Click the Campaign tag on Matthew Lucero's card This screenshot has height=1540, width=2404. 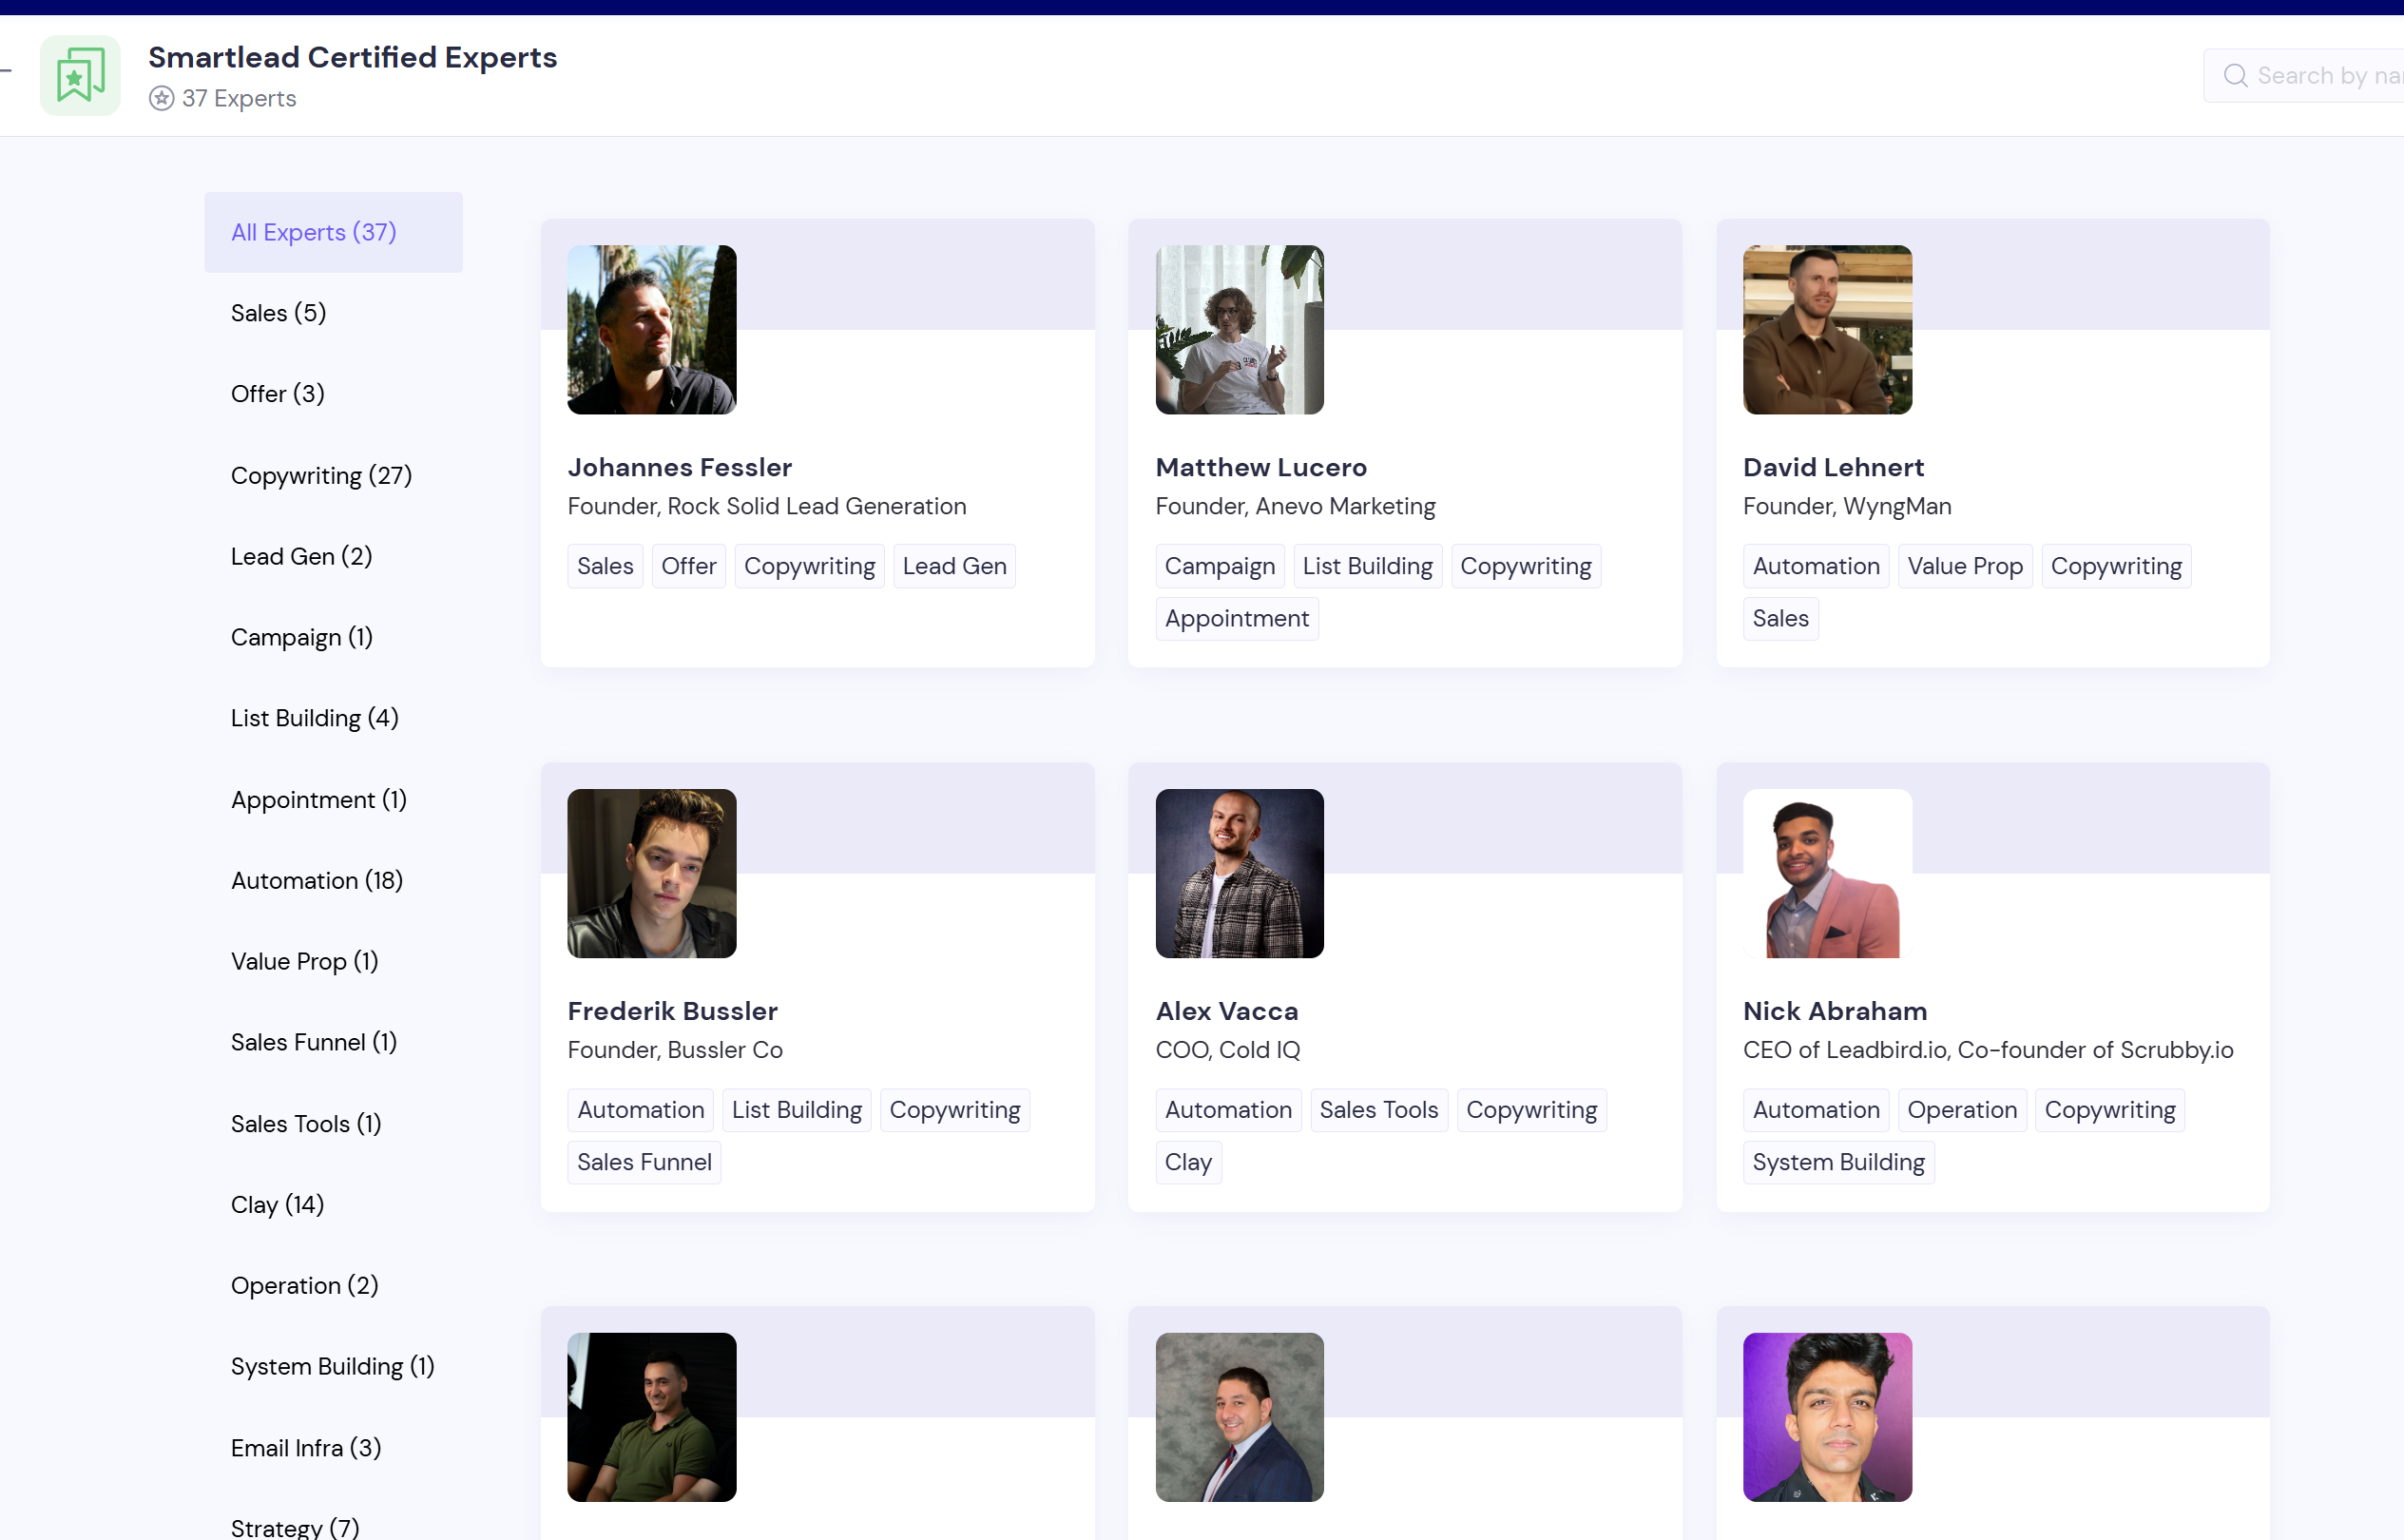click(1220, 566)
